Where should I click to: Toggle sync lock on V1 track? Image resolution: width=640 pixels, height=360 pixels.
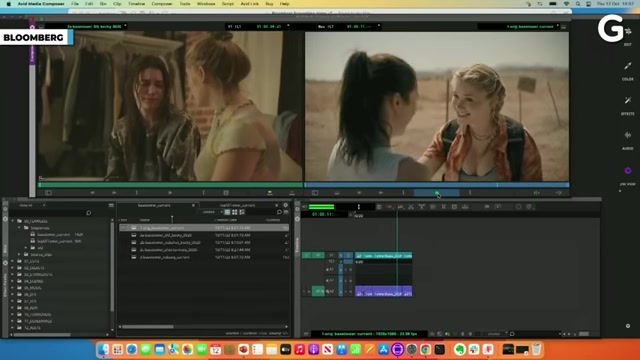pos(341,256)
